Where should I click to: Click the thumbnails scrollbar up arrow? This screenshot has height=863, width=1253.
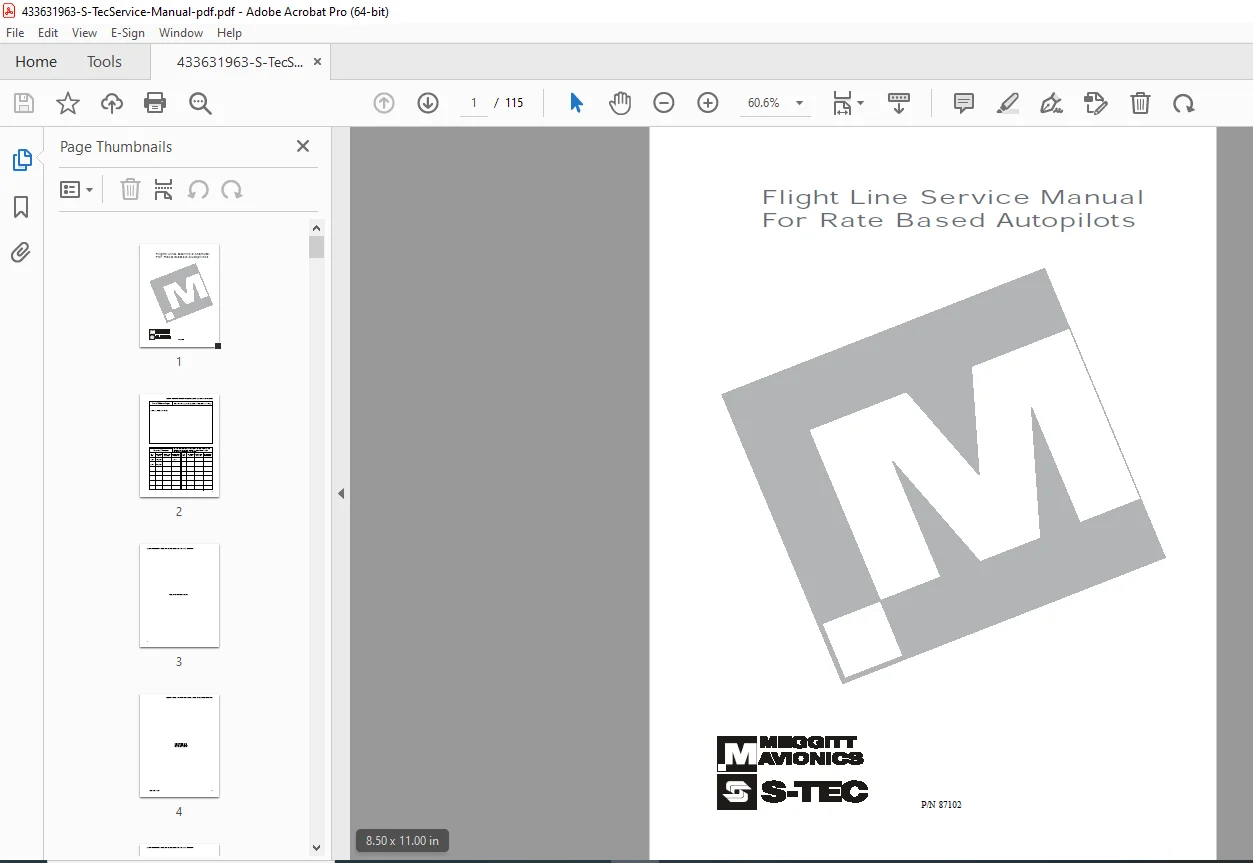coord(317,228)
